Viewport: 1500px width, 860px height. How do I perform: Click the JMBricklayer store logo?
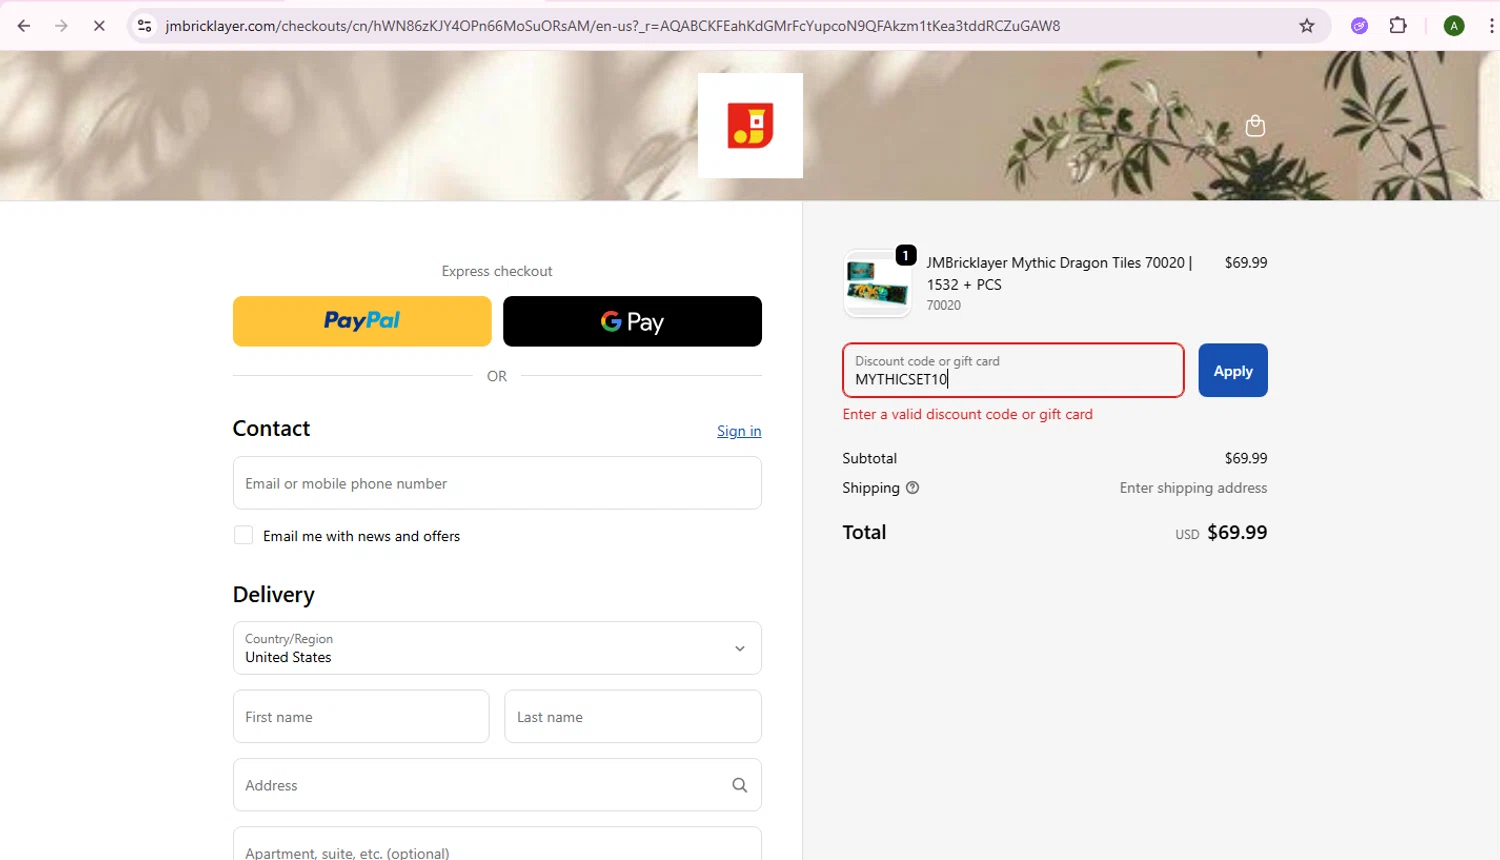click(x=750, y=126)
